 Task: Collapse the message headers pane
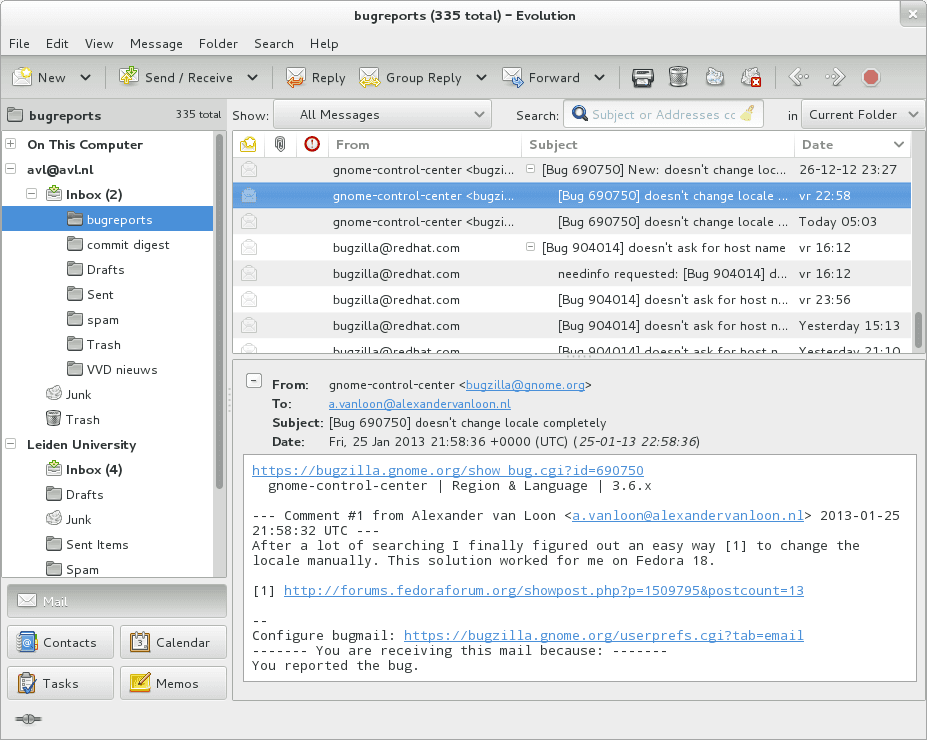coord(254,380)
